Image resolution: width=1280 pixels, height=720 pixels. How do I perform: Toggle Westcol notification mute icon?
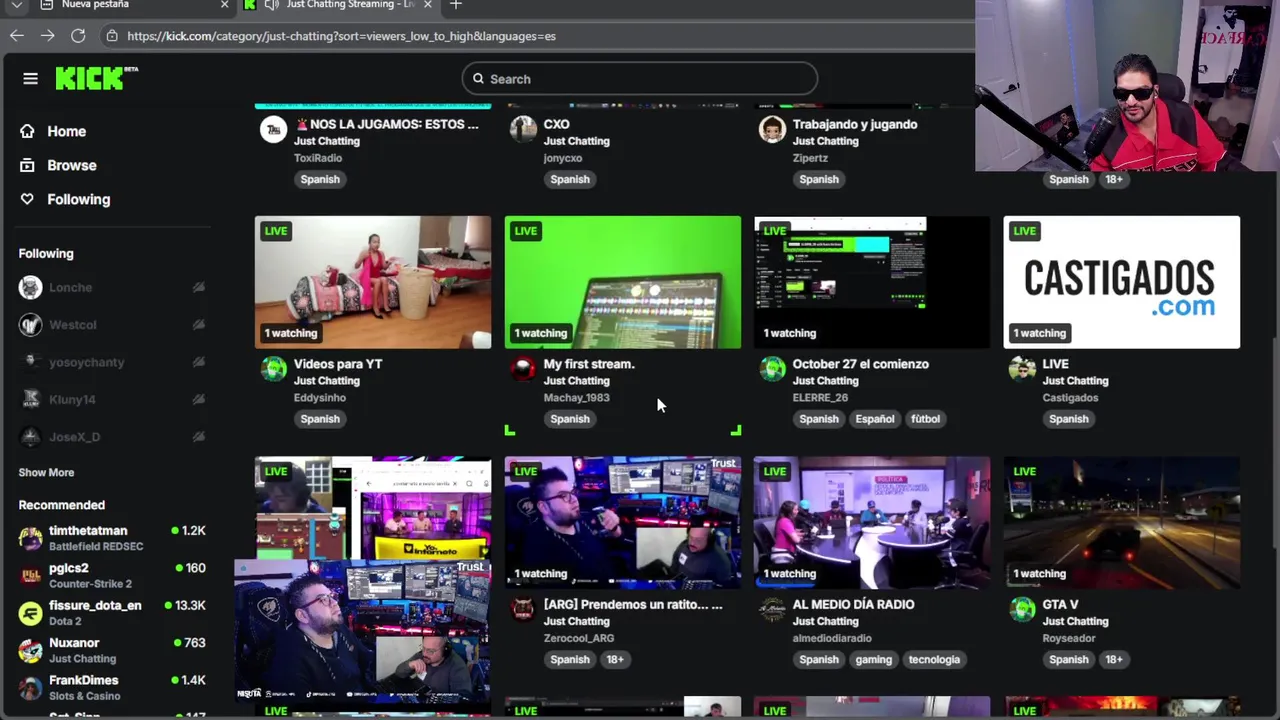click(198, 325)
